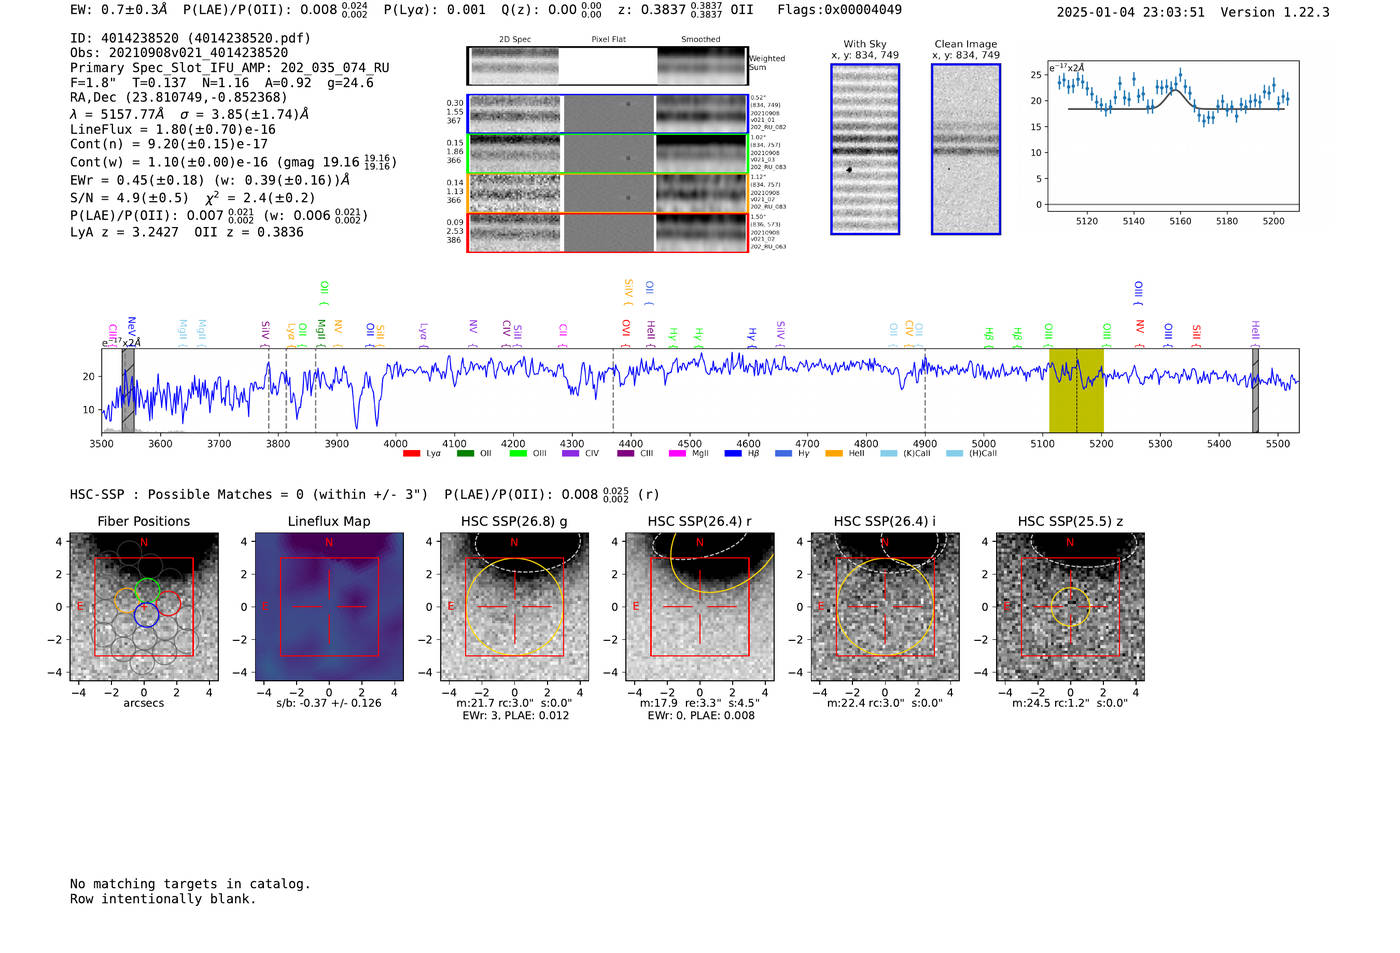Open the HSC SSP(26.4) i image
The image size is (1400, 953).
(885, 607)
